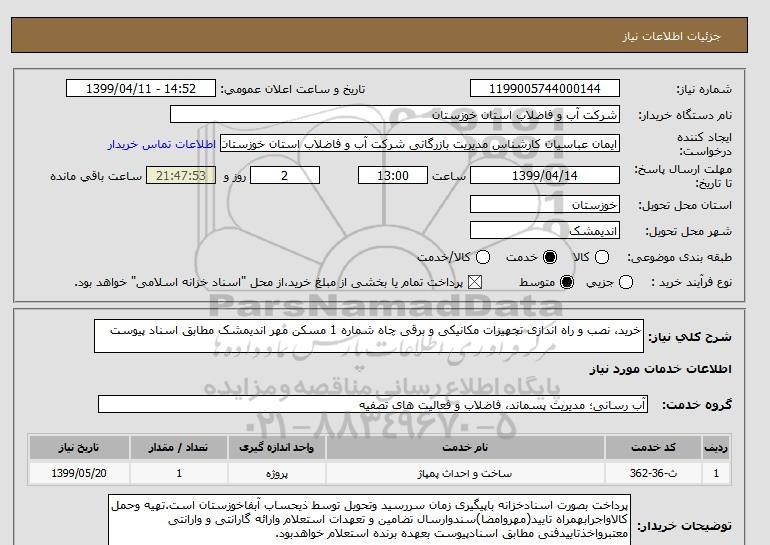Click service code cell ث-36-362
The height and width of the screenshot is (545, 770).
coord(653,473)
